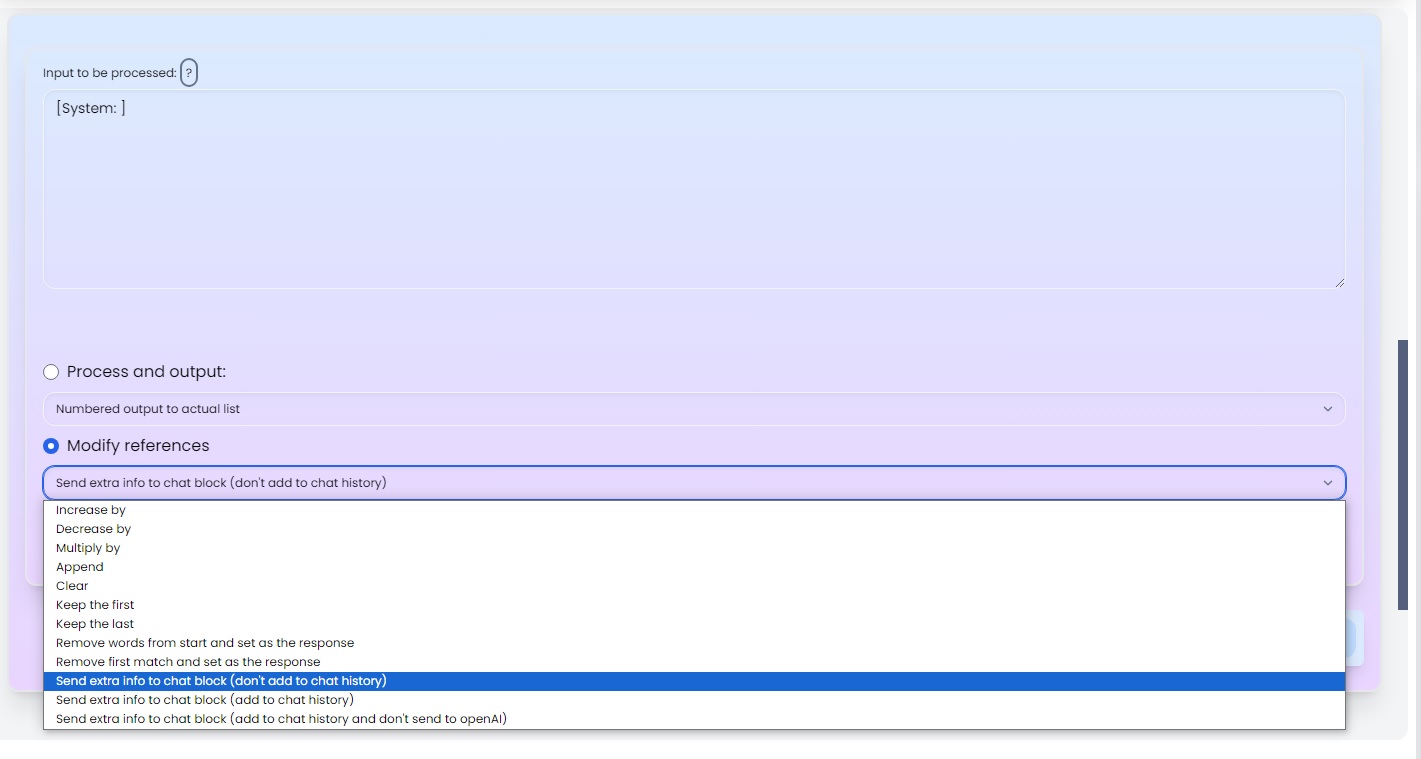
Task: Select Multiply by from the list
Action: [88, 548]
